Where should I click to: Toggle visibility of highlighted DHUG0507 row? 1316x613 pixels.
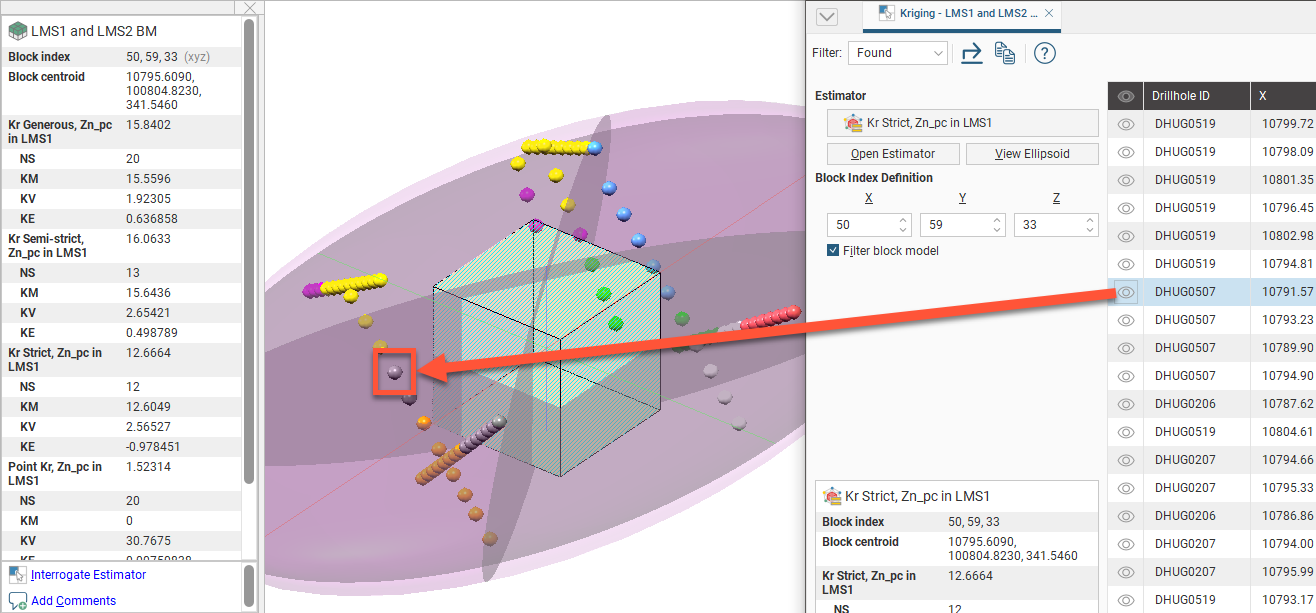point(1126,292)
